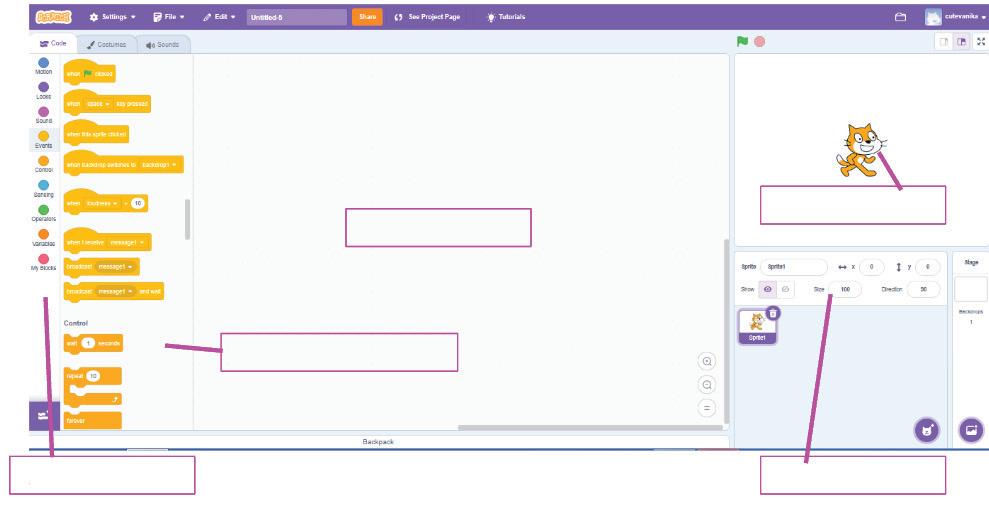This screenshot has height=511, width=989.
Task: Enter full screen stage mode
Action: coord(981,42)
